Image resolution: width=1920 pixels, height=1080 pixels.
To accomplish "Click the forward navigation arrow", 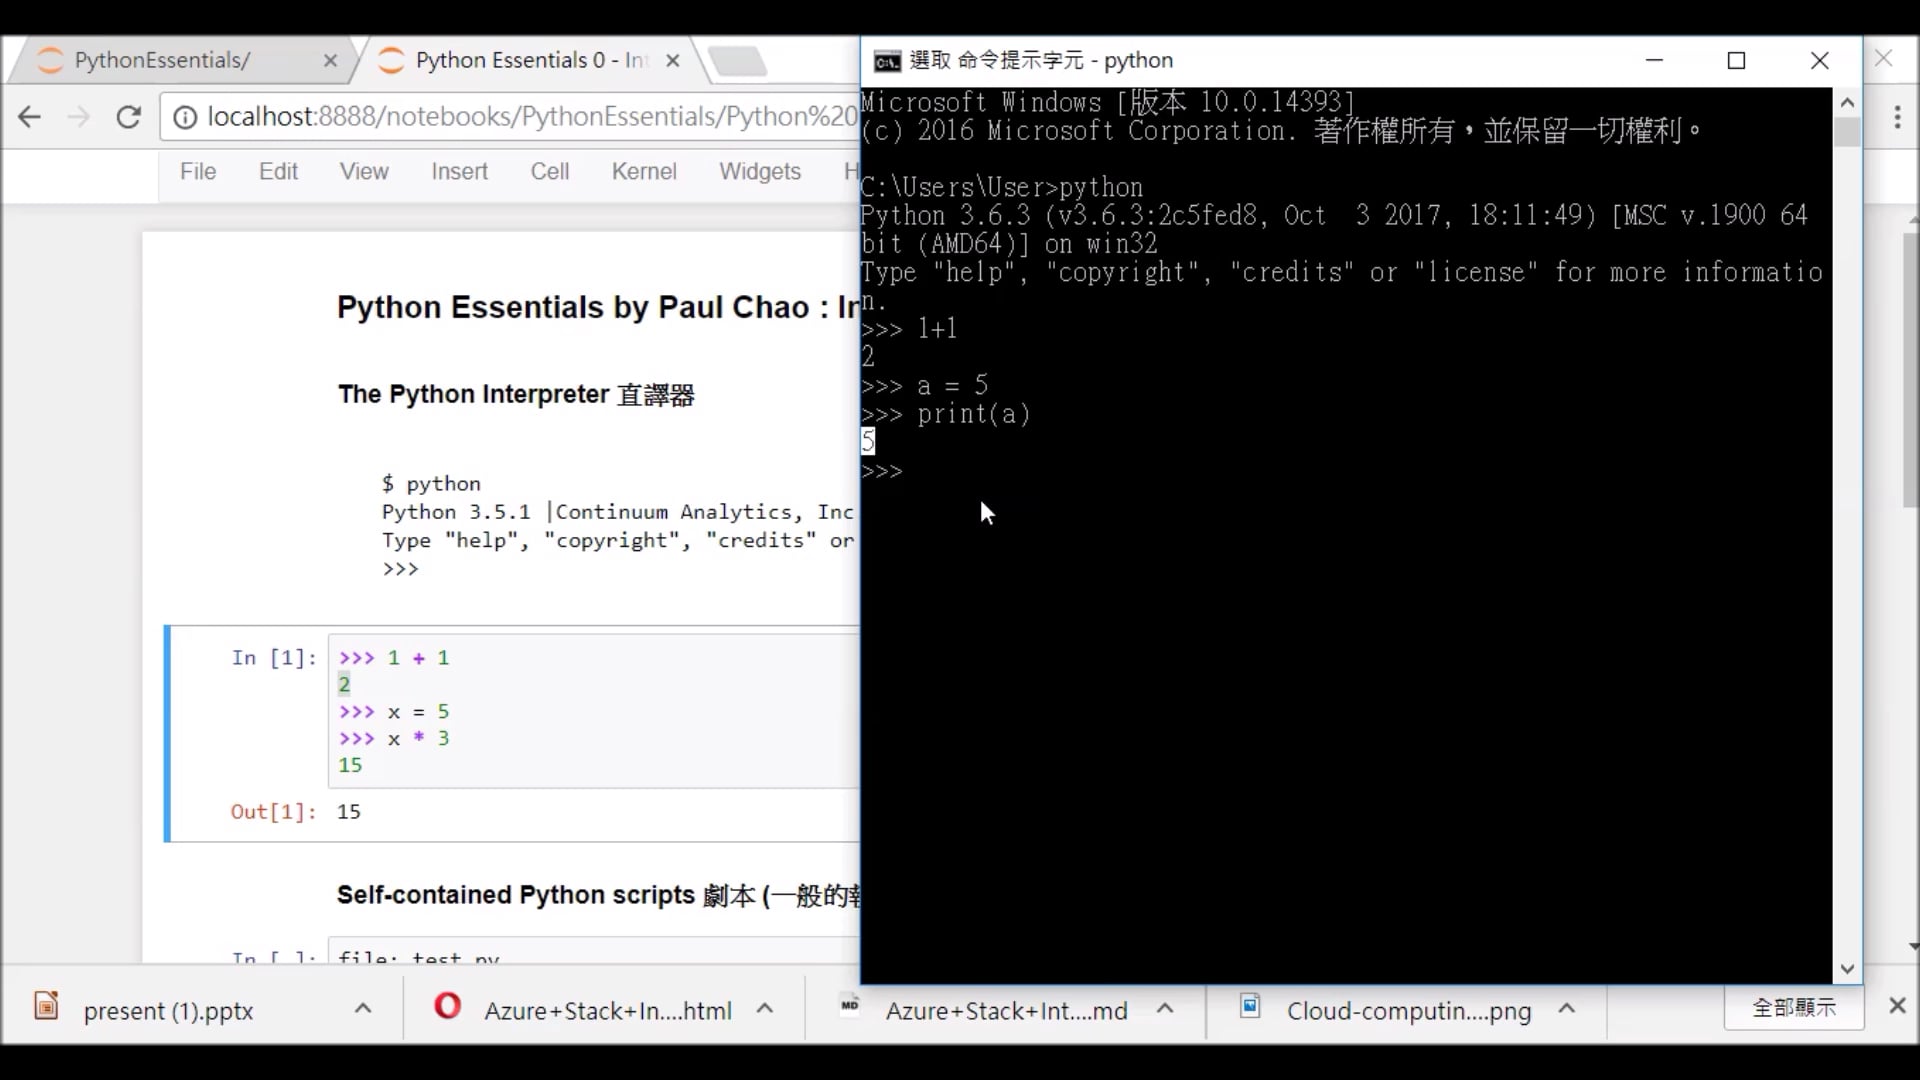I will coord(79,116).
